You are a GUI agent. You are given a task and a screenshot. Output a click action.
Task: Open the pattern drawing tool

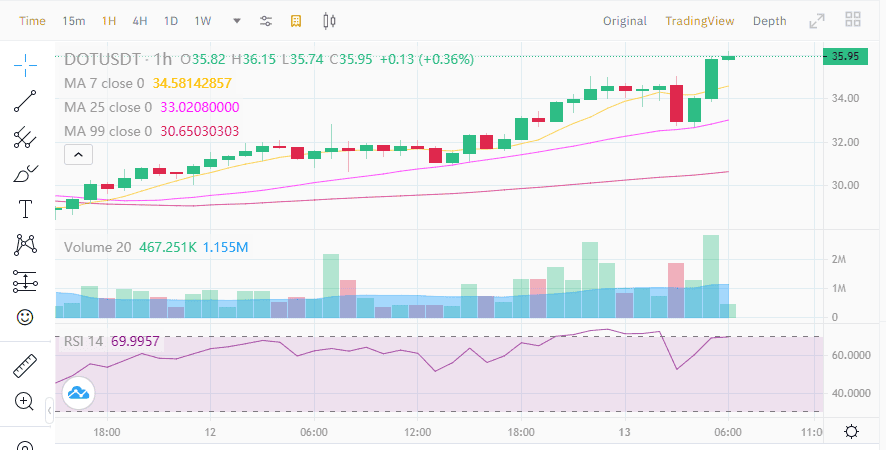(x=25, y=245)
